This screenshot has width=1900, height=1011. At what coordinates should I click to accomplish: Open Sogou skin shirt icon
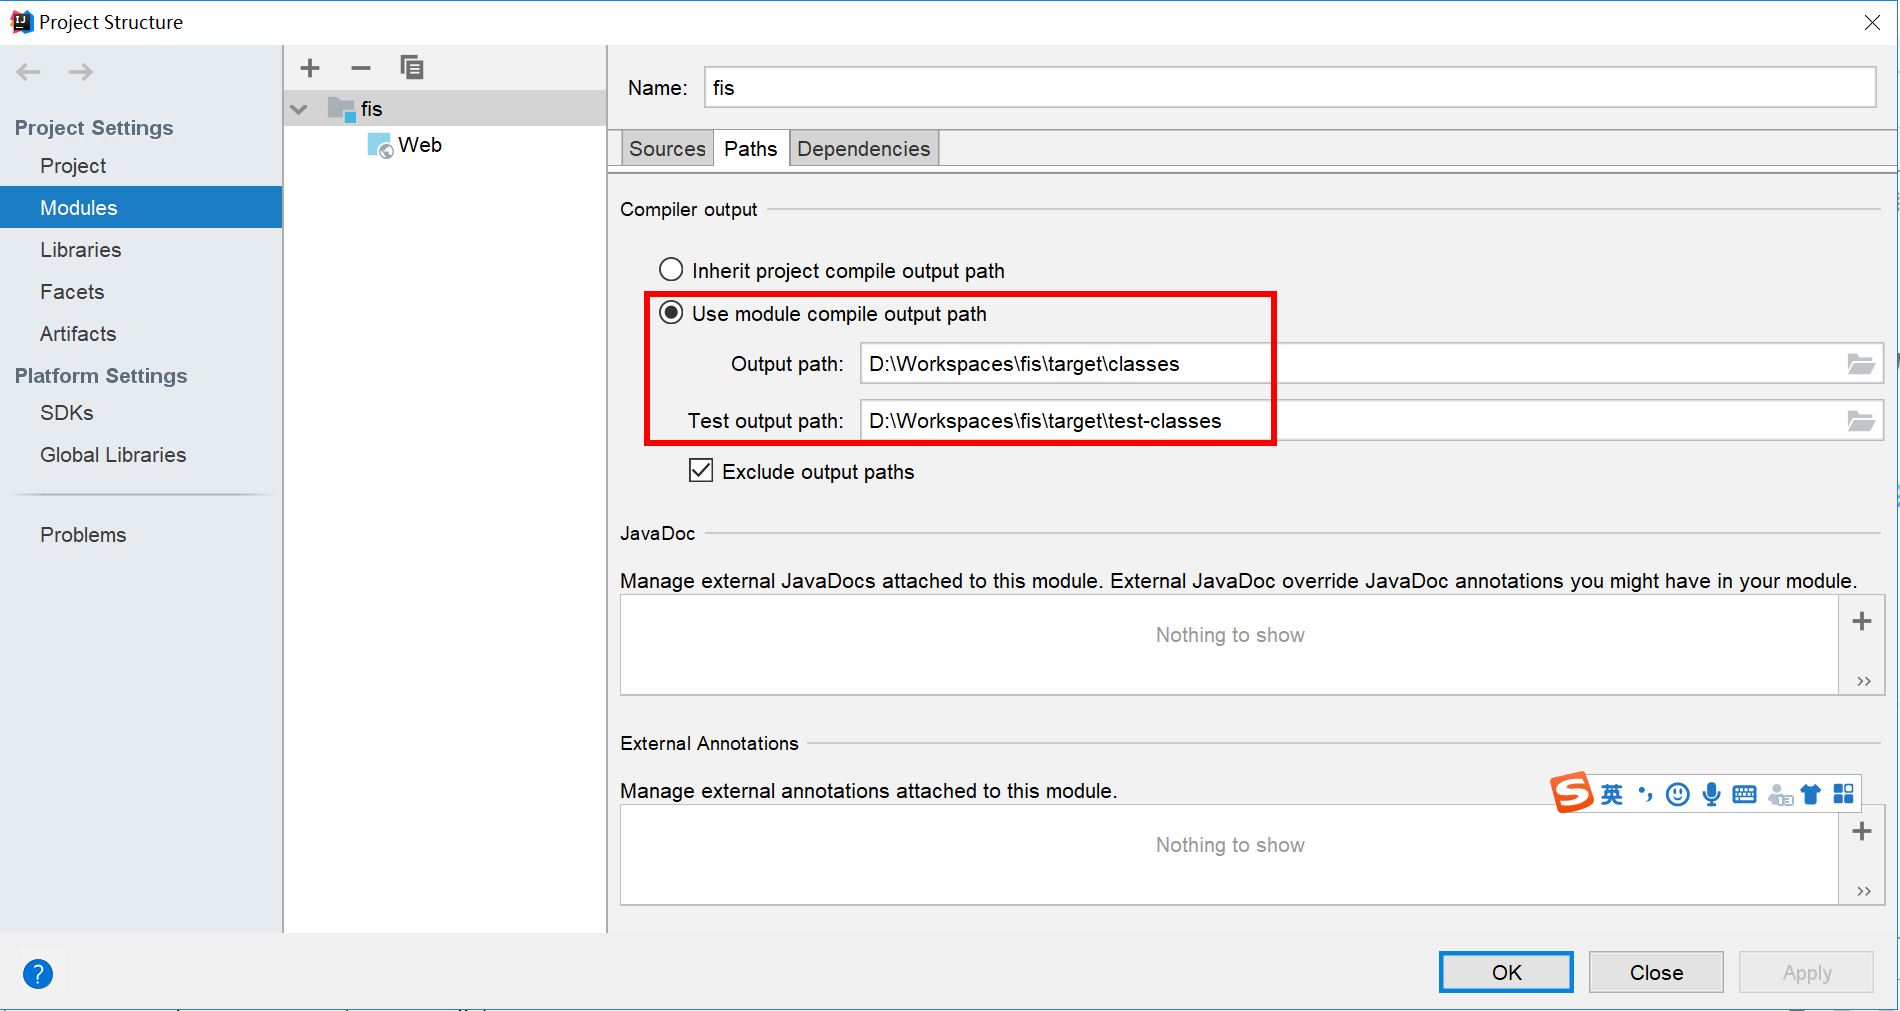click(x=1811, y=795)
